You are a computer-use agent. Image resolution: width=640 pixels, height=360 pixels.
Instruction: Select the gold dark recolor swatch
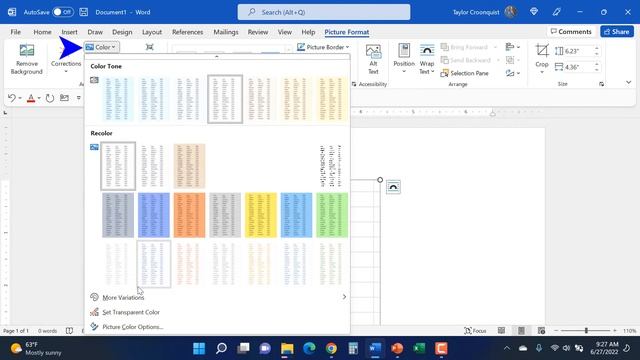coord(261,215)
